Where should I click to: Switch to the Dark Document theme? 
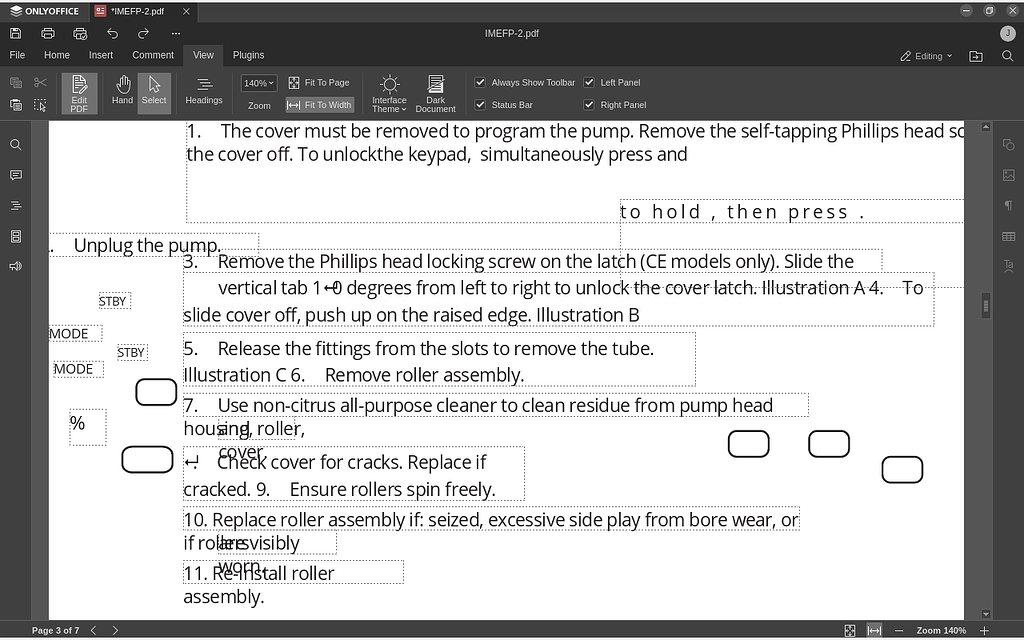pos(435,92)
